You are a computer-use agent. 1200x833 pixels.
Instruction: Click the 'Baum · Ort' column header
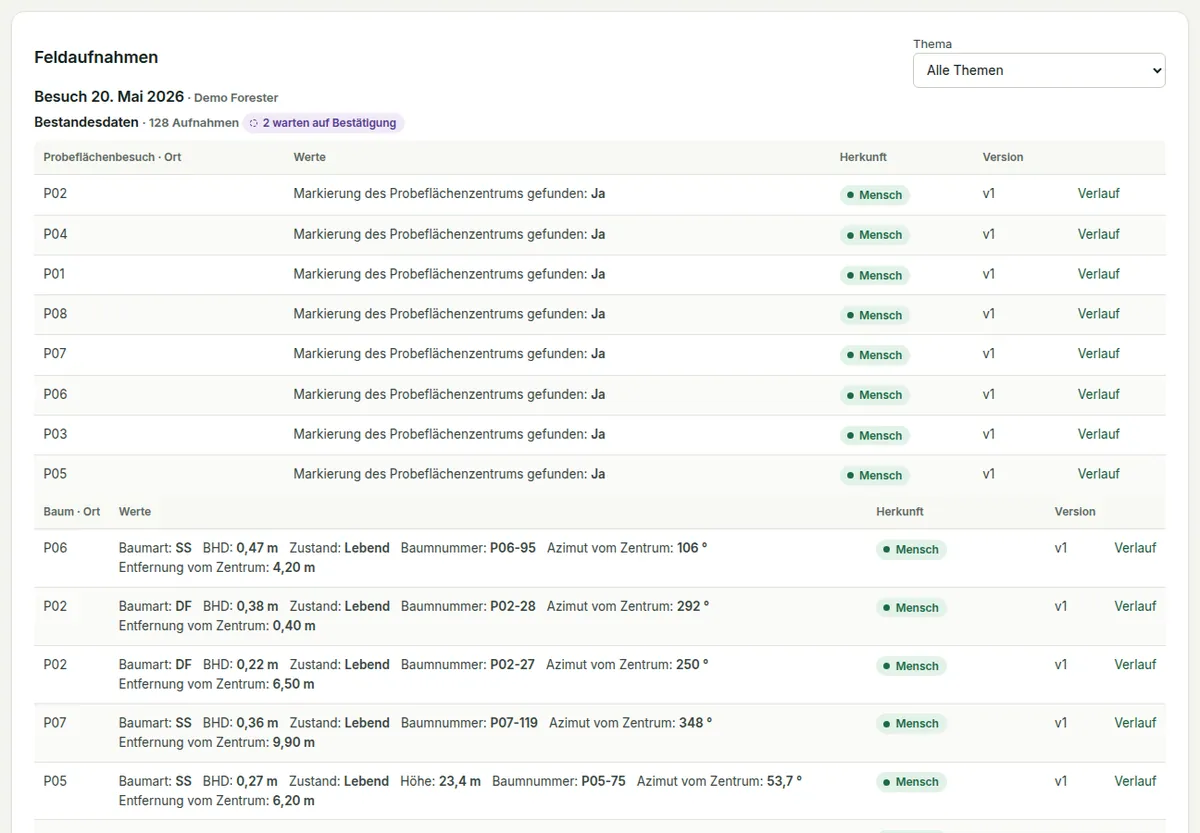72,512
